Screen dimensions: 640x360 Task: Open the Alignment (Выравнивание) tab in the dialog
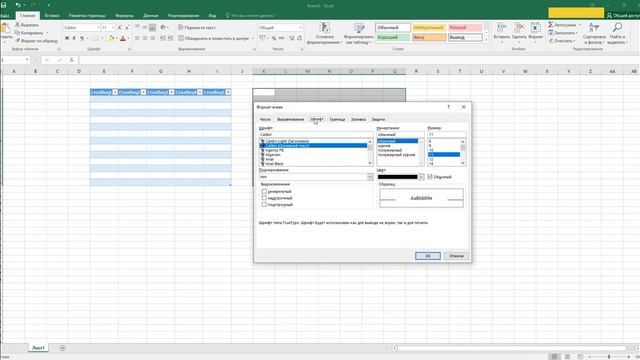tap(290, 119)
